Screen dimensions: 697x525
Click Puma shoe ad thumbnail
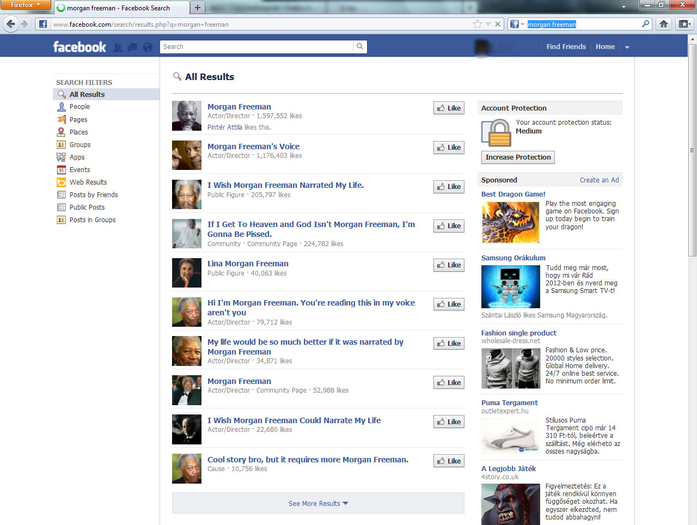pyautogui.click(x=510, y=438)
